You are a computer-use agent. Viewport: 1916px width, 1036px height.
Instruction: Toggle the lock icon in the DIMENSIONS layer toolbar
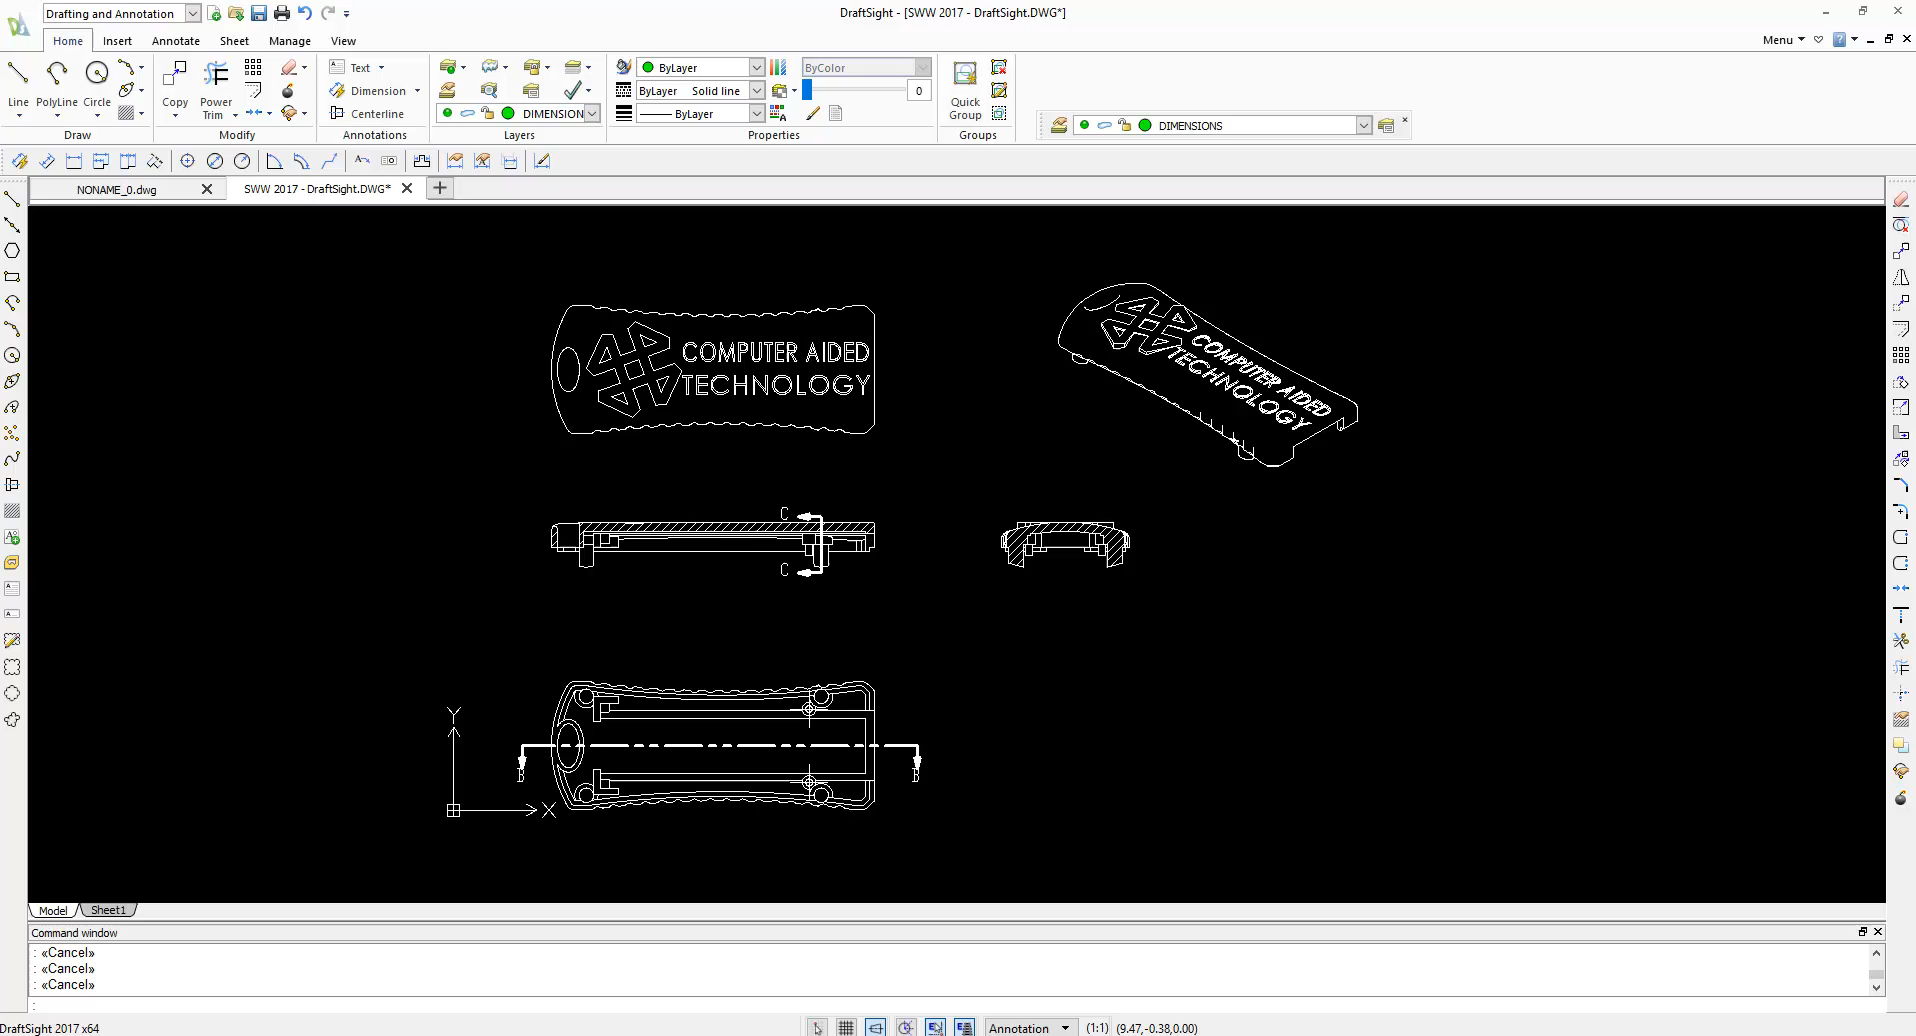(x=1124, y=125)
